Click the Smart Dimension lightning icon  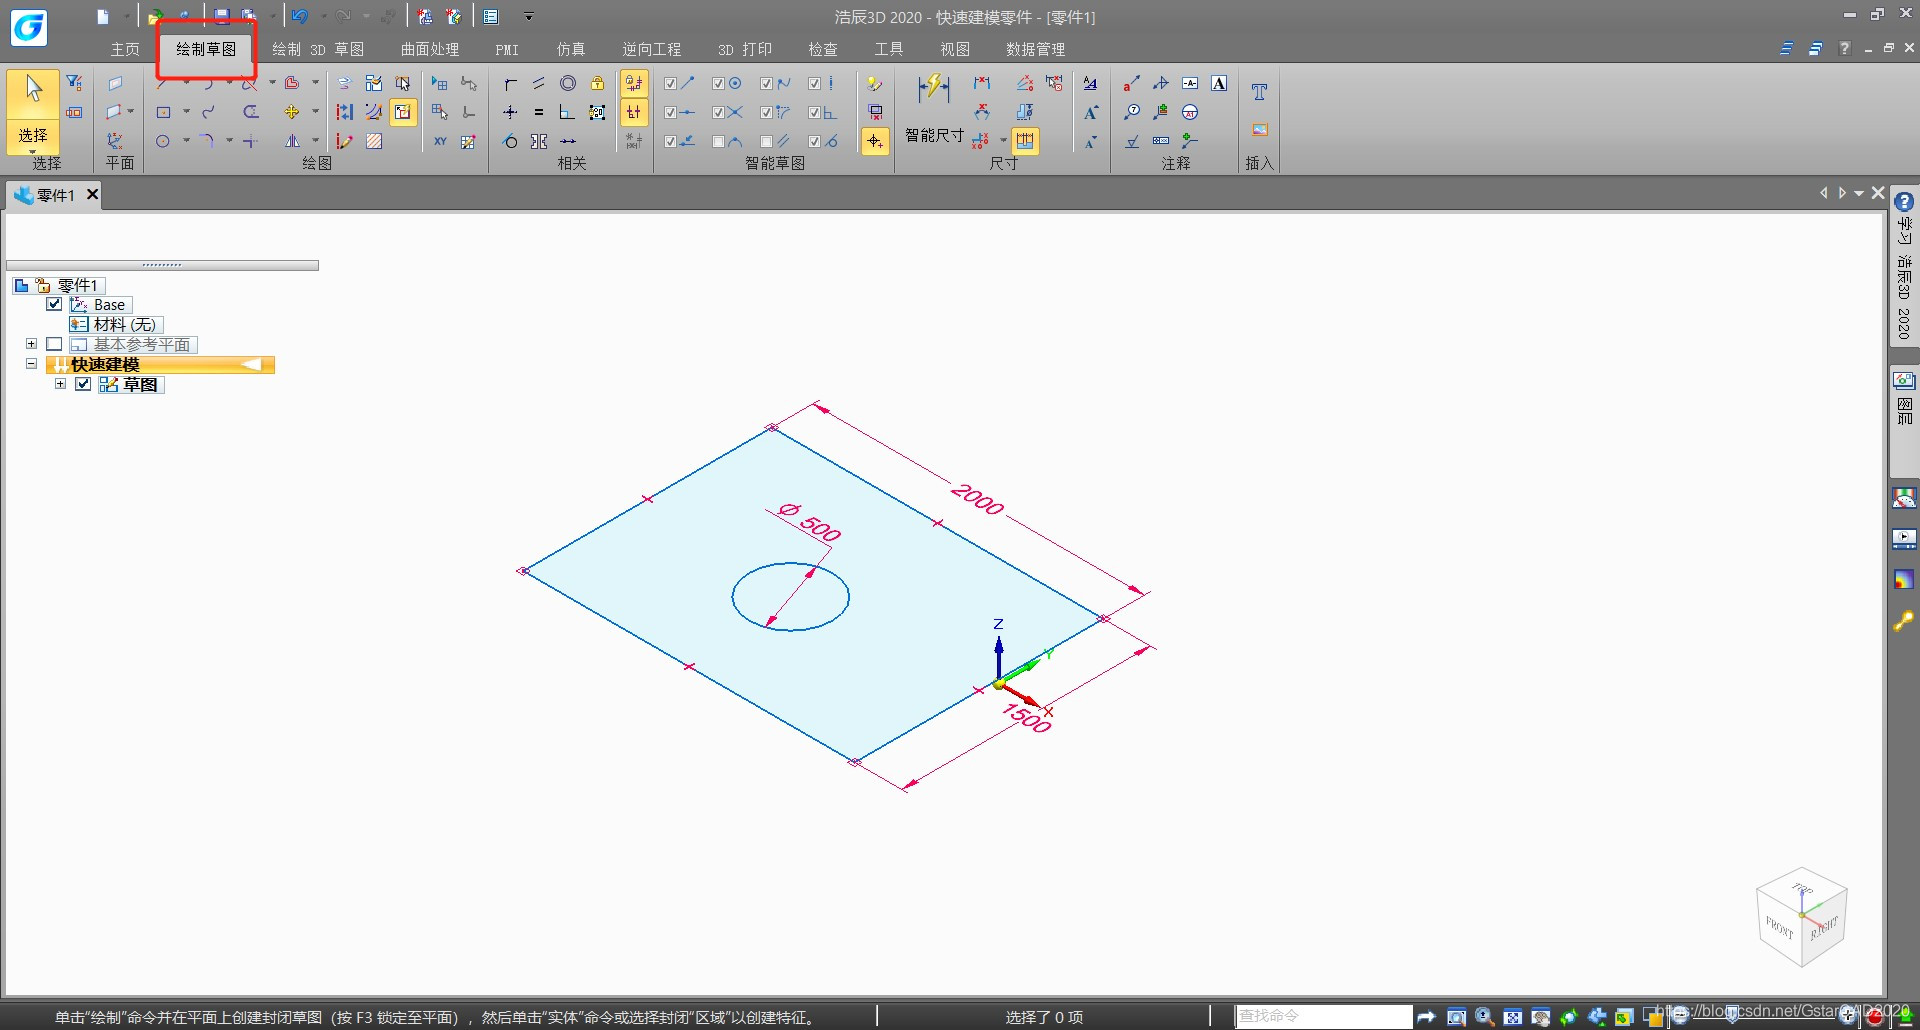[x=934, y=89]
